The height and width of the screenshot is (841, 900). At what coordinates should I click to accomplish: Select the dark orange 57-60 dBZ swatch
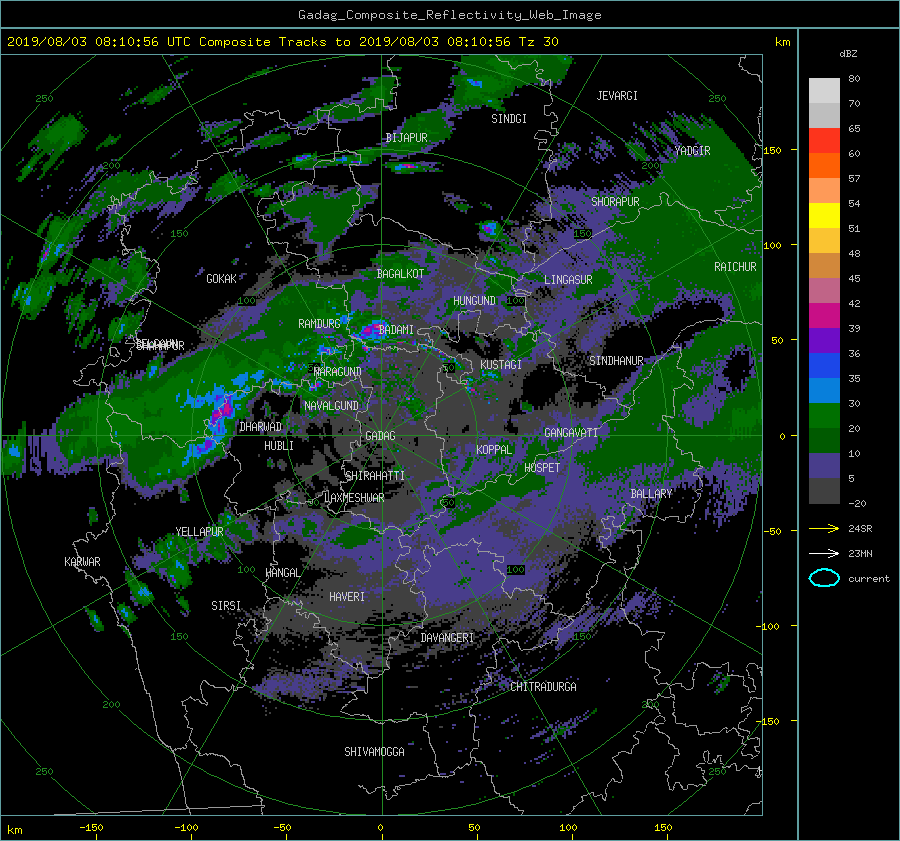(x=824, y=166)
